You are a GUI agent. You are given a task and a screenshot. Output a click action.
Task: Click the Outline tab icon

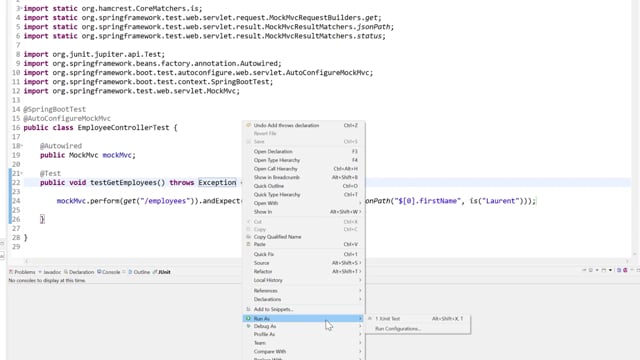[x=130, y=272]
